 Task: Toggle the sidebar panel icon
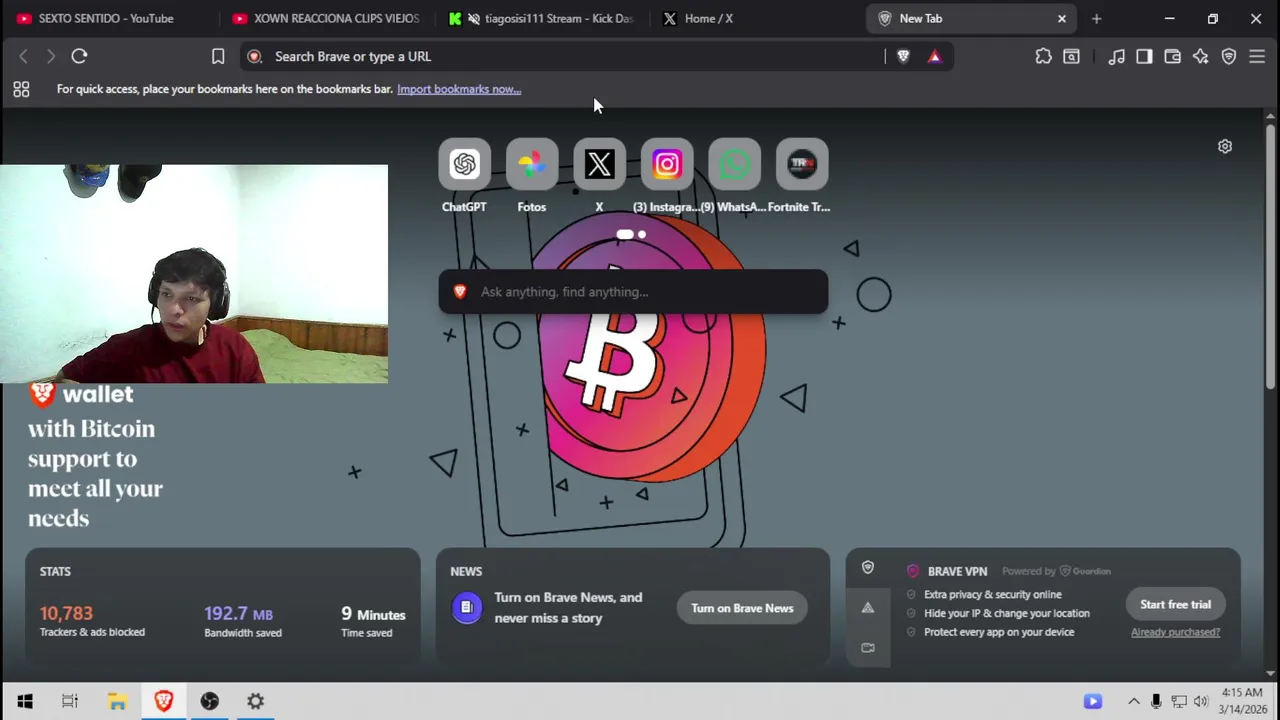click(x=1144, y=56)
